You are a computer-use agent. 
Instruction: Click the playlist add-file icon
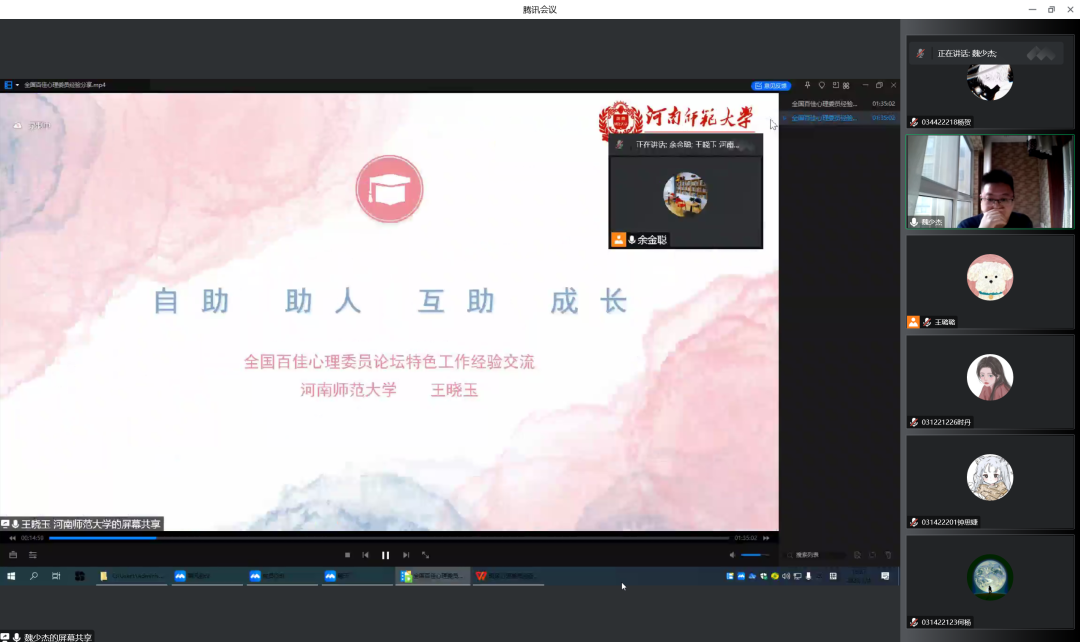(x=858, y=555)
